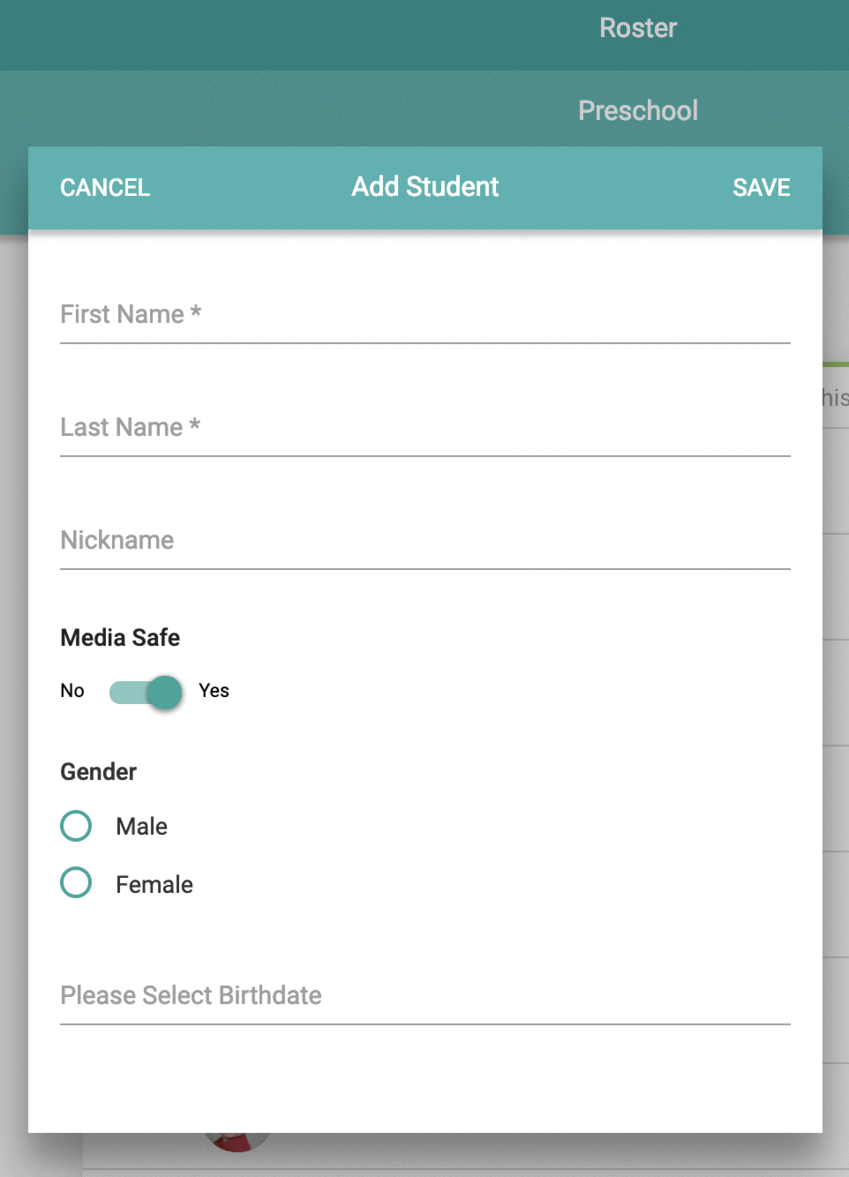This screenshot has width=849, height=1177.
Task: Choose Female as the student's gender
Action: click(x=75, y=883)
